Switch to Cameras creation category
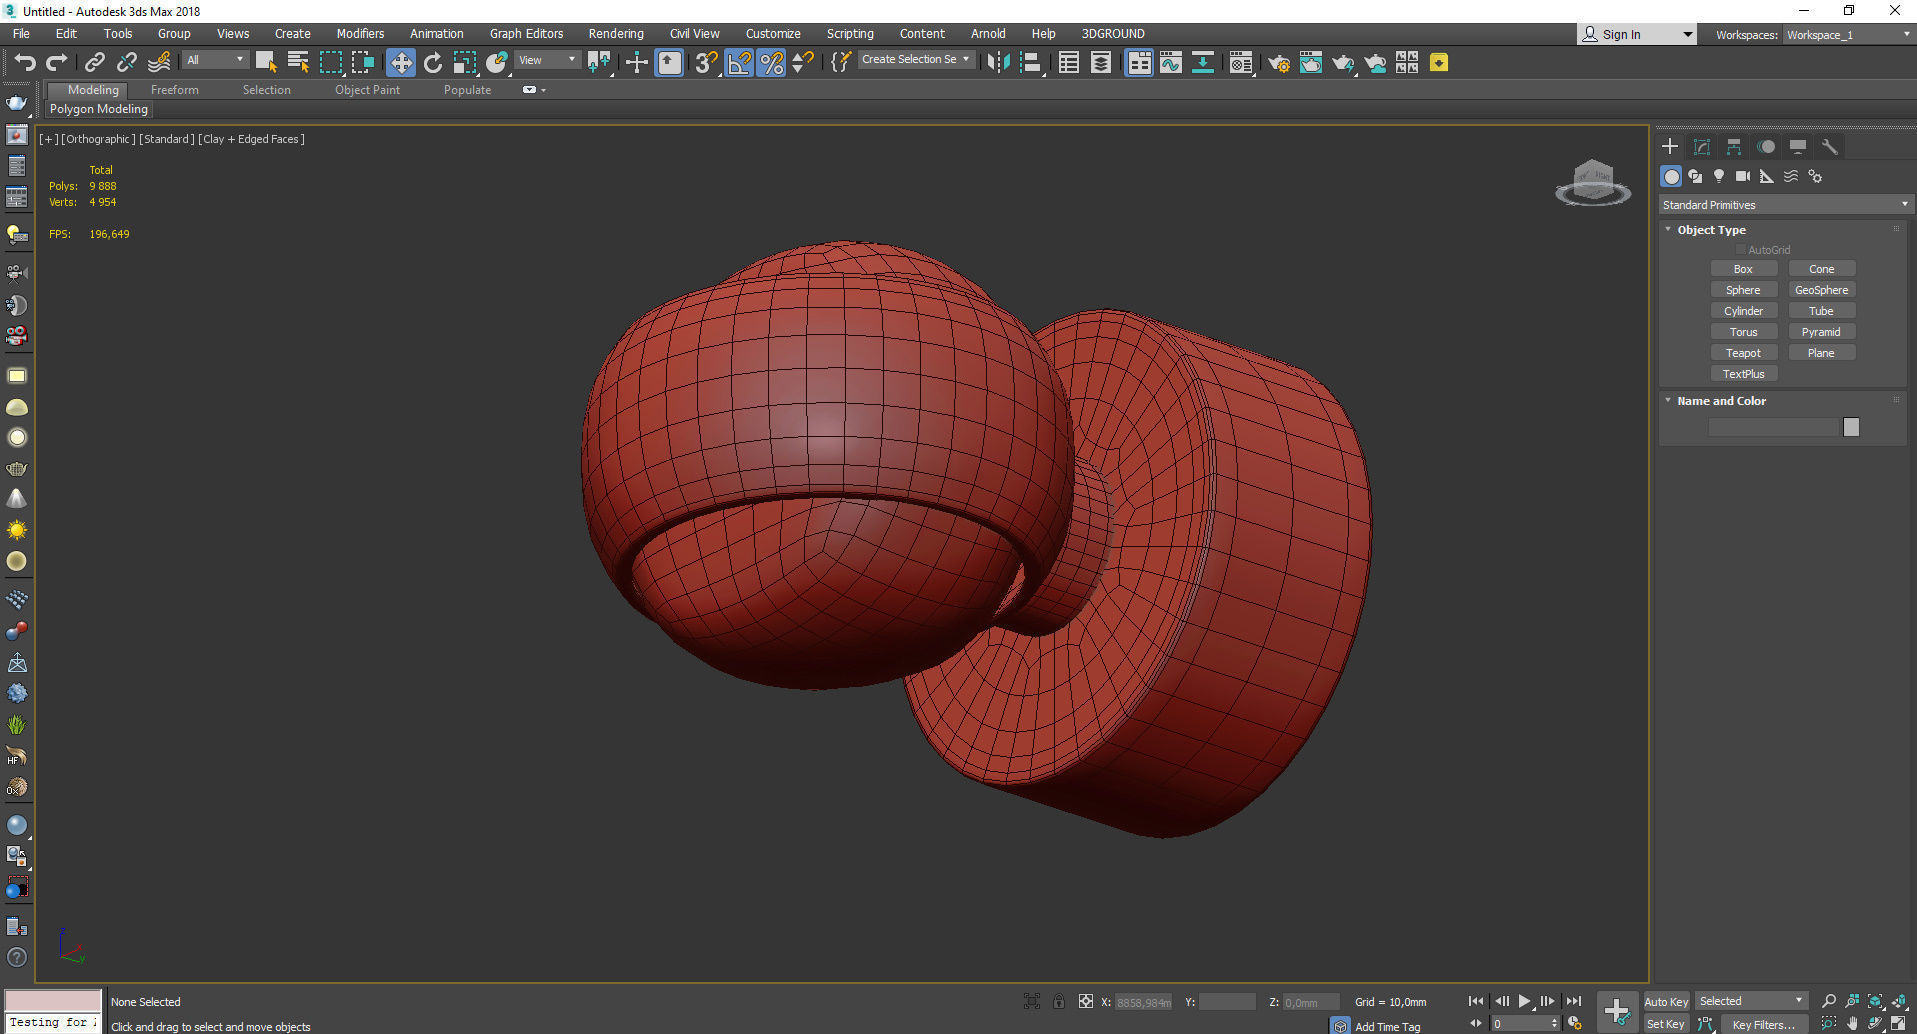 1743,176
